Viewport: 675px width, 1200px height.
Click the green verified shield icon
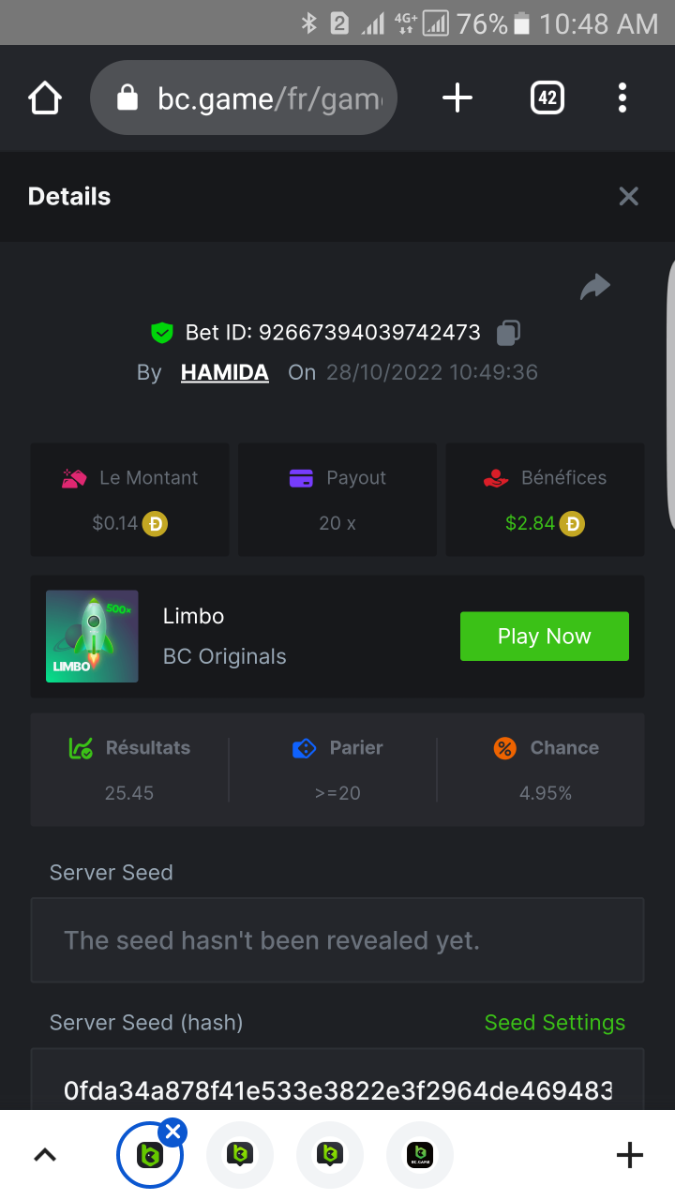[162, 332]
